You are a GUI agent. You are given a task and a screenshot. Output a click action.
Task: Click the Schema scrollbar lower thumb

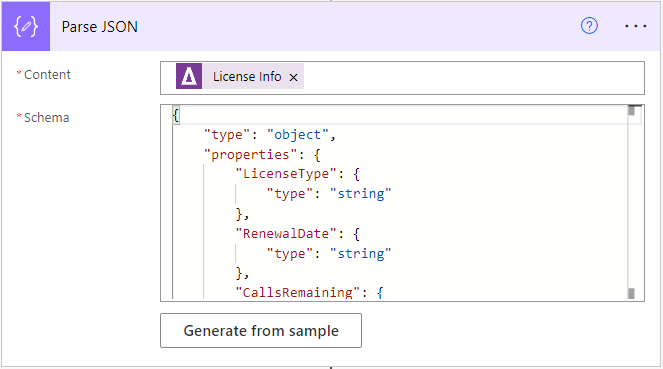pos(631,293)
